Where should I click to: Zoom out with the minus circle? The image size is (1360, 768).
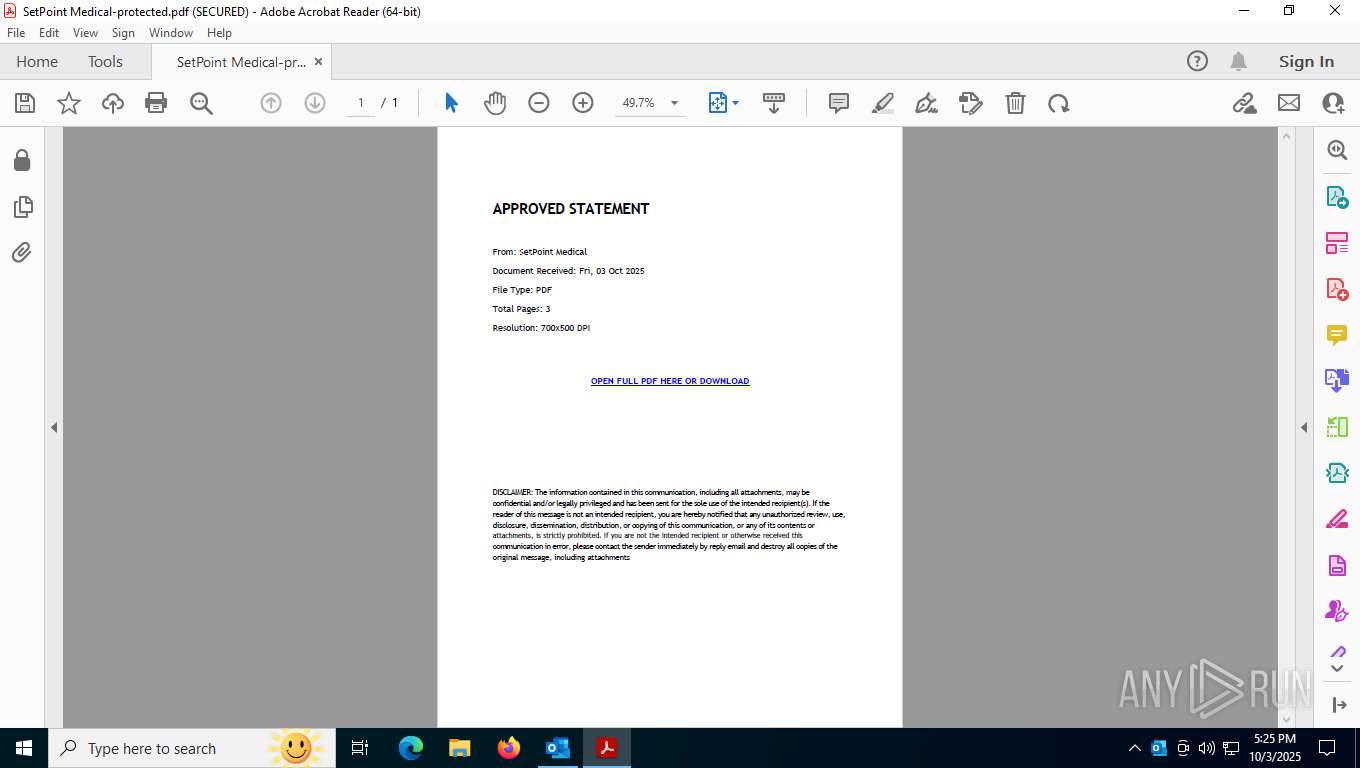point(539,103)
